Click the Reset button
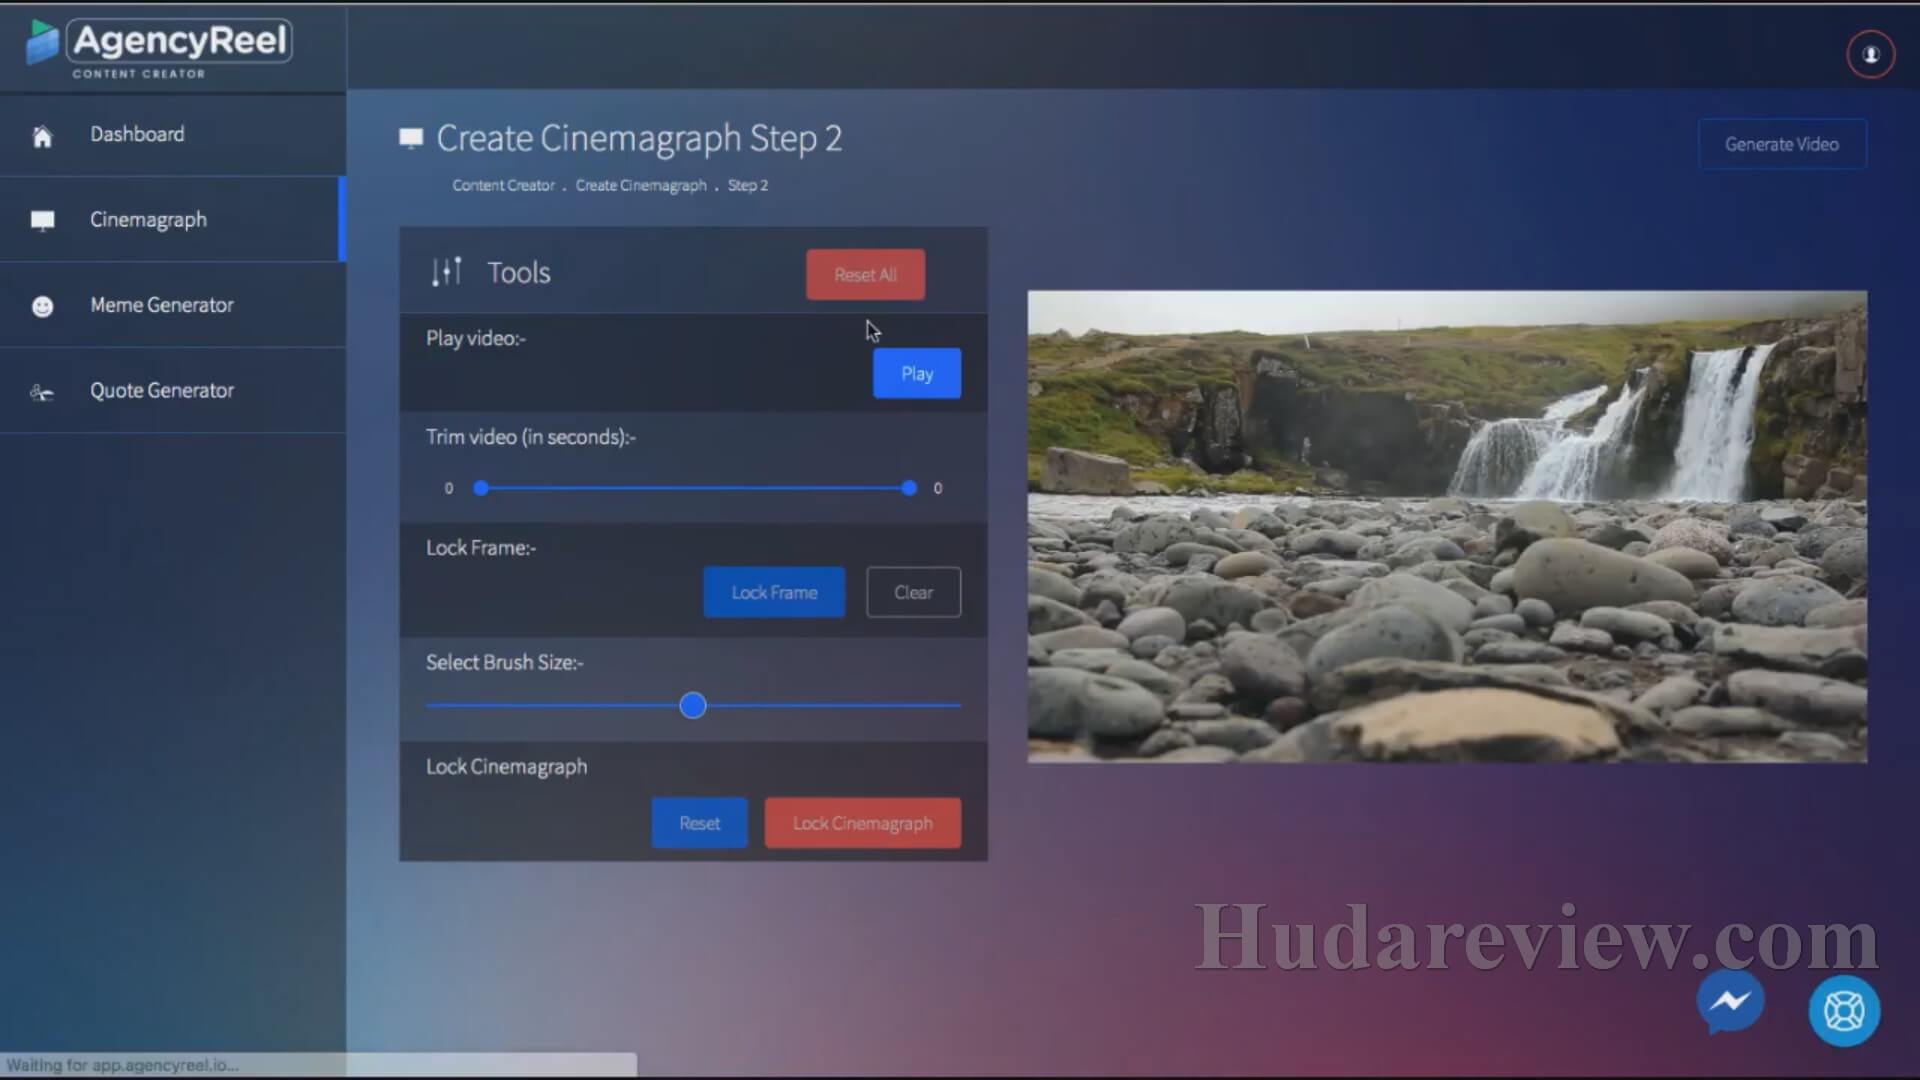This screenshot has width=1920, height=1080. tap(698, 822)
